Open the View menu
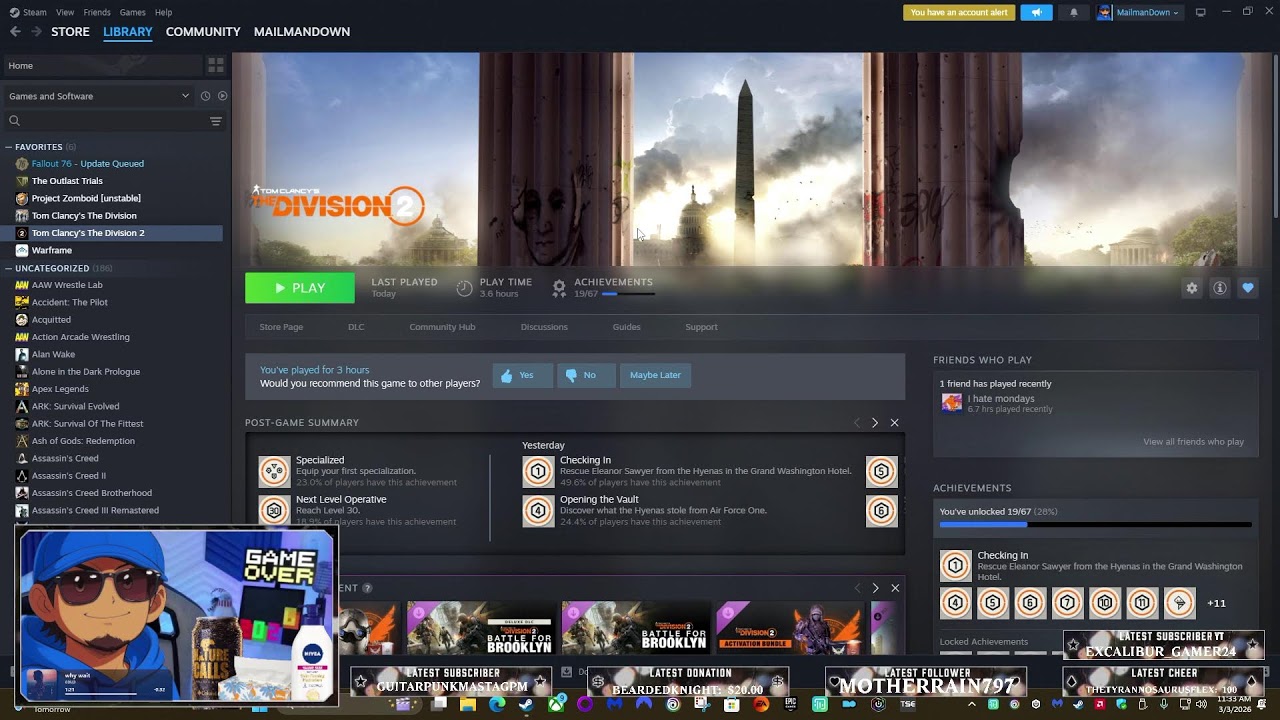 65,12
